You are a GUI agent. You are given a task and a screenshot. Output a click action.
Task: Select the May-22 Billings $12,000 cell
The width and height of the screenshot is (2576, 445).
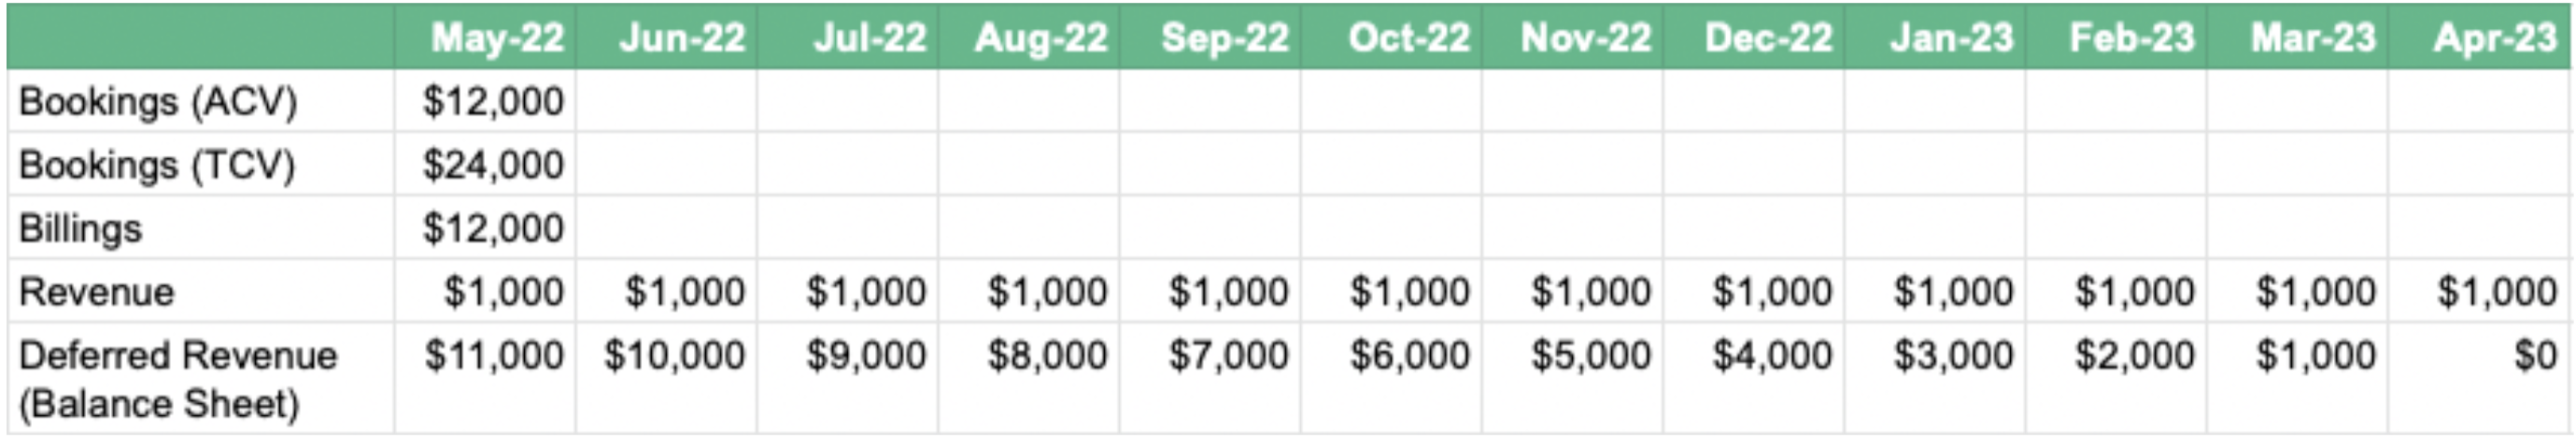(x=492, y=229)
